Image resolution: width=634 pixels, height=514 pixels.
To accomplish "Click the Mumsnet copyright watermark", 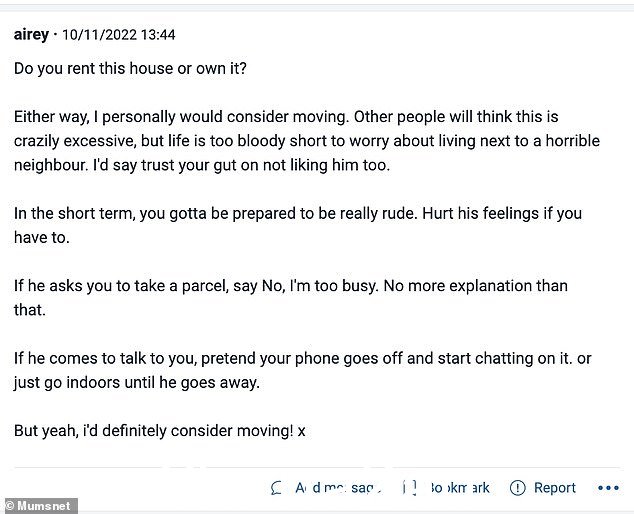I will click(x=38, y=506).
